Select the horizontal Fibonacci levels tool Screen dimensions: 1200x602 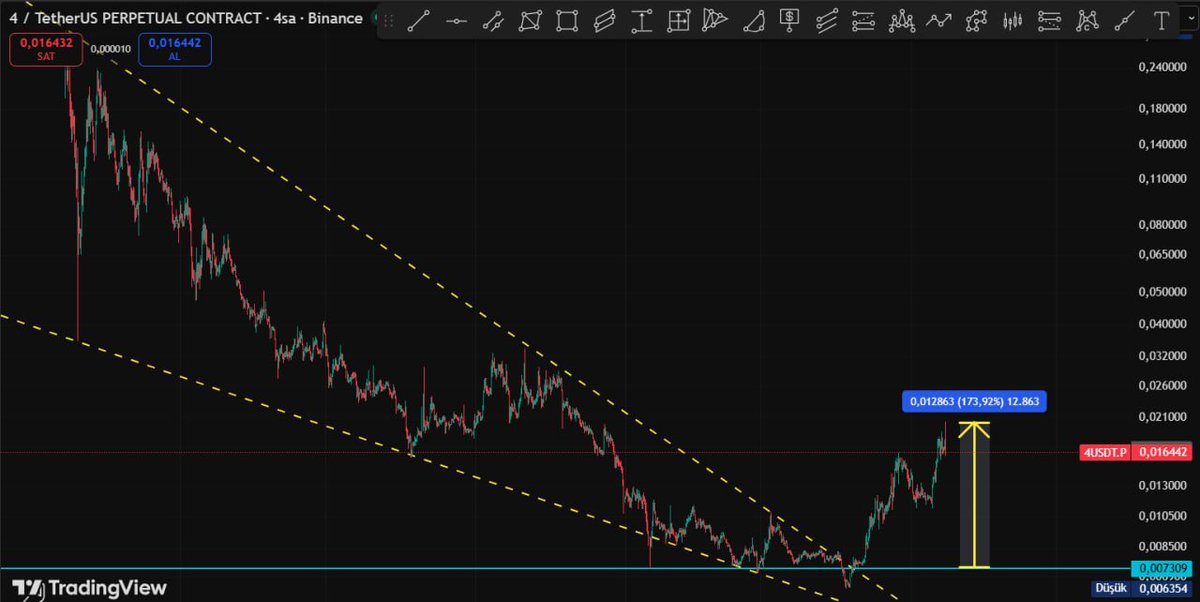863,20
